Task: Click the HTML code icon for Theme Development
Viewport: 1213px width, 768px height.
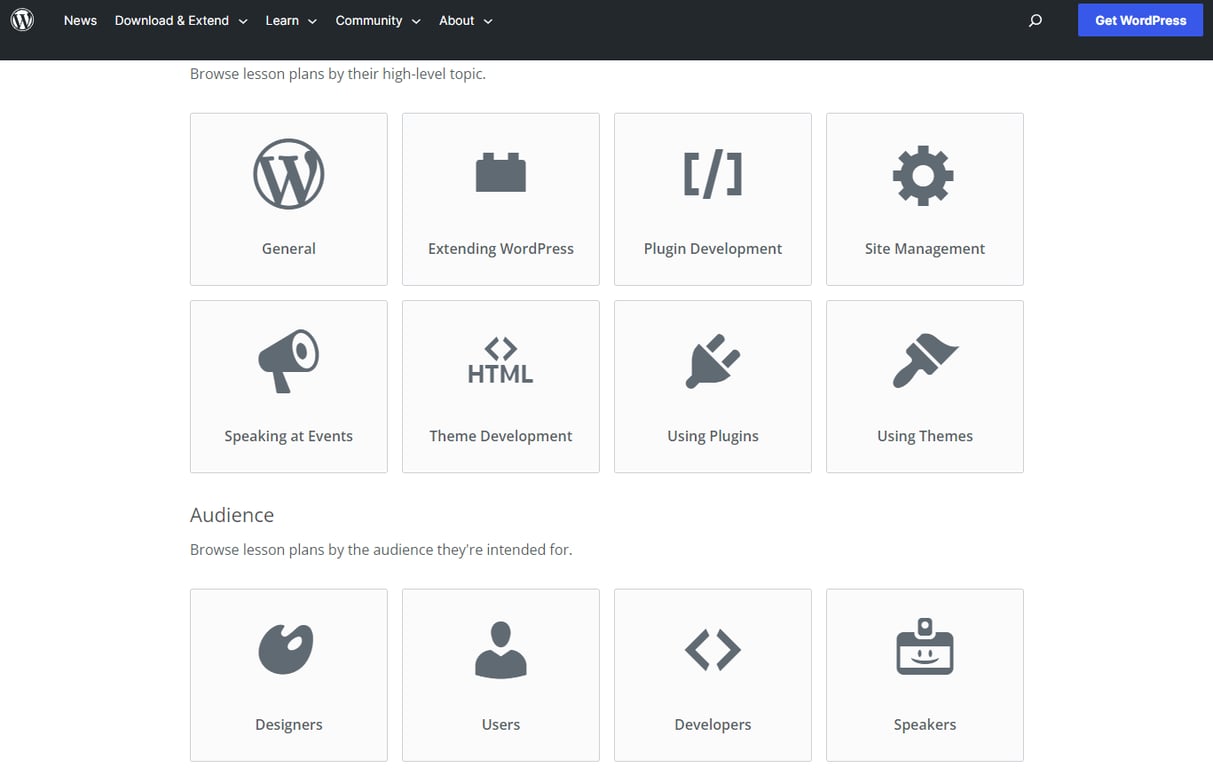Action: 500,360
